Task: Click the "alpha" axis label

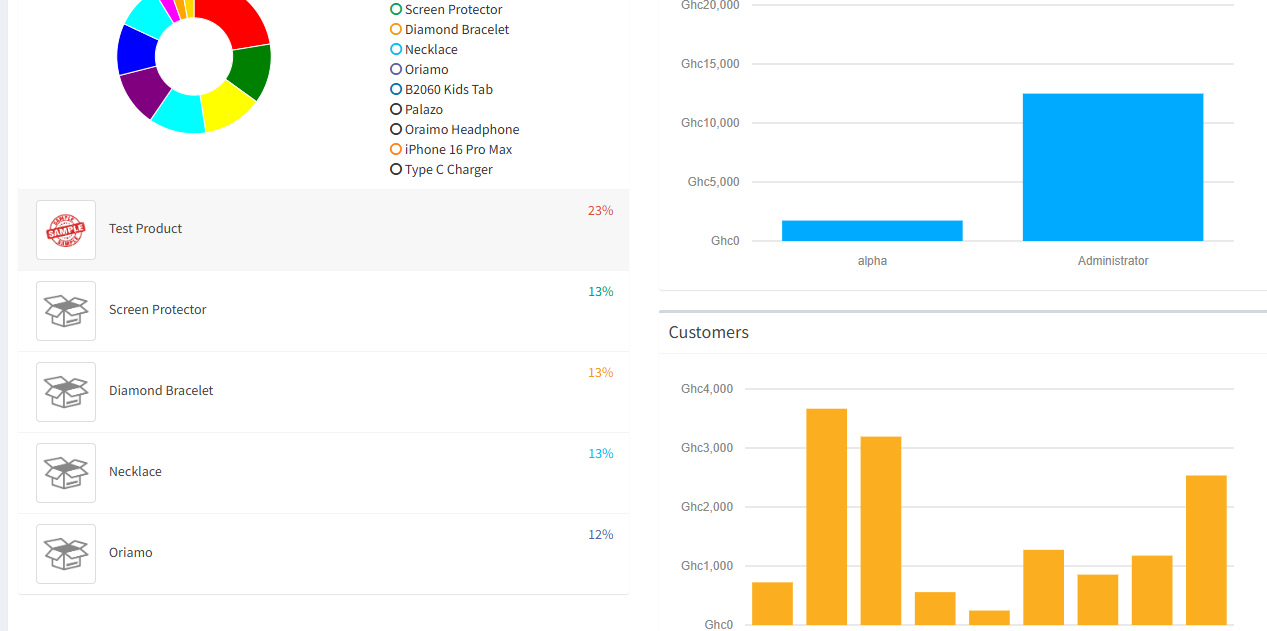Action: [872, 261]
